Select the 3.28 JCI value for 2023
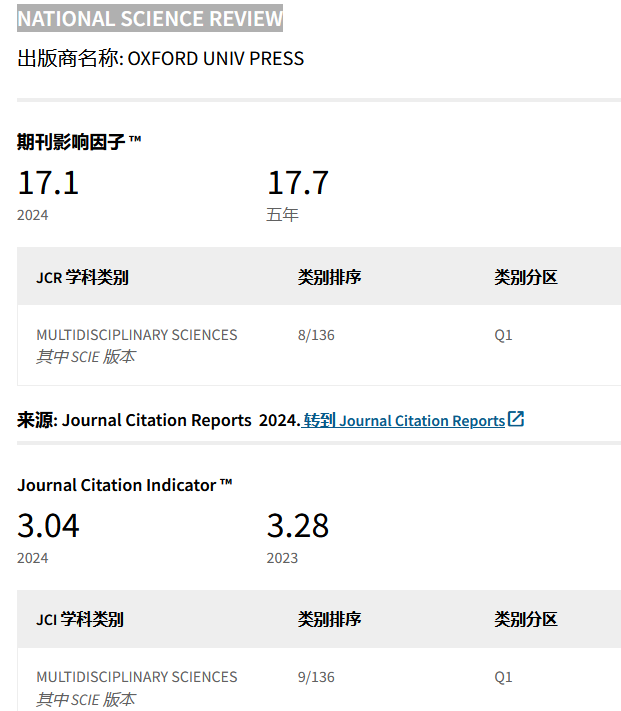The height and width of the screenshot is (711, 621). [x=297, y=526]
